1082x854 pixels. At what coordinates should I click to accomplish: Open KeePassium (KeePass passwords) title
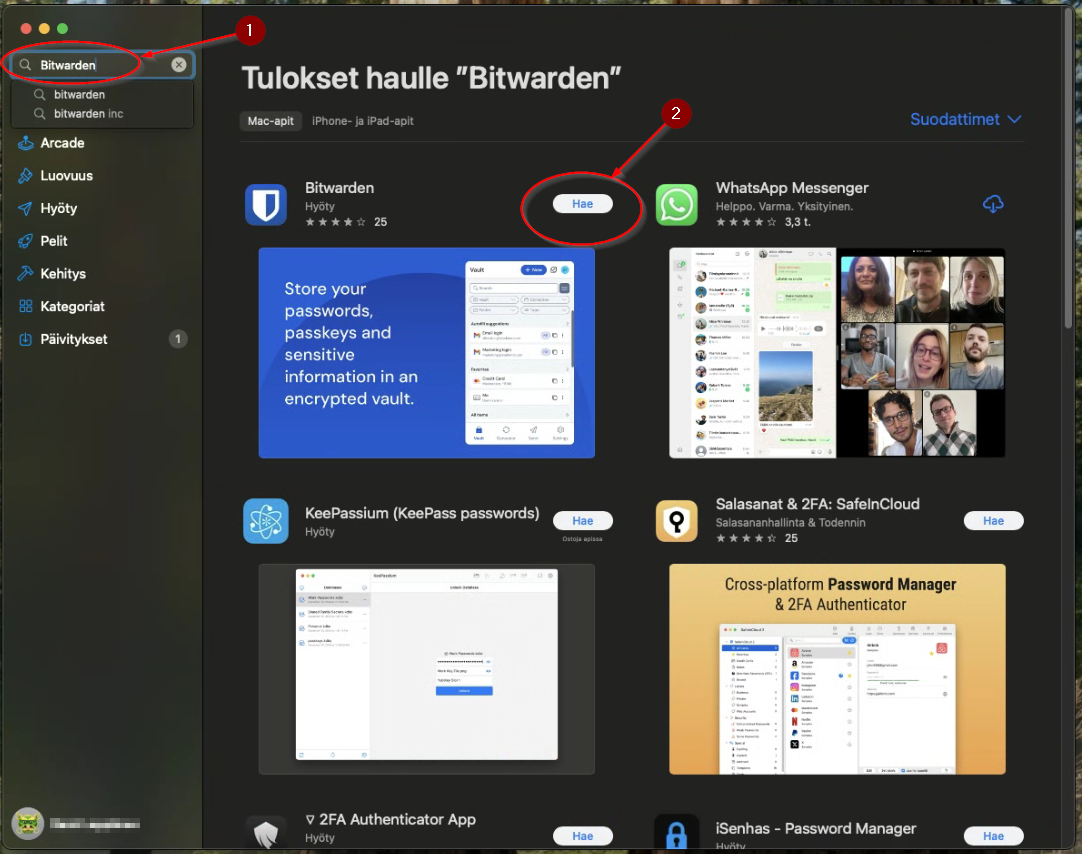(x=422, y=513)
